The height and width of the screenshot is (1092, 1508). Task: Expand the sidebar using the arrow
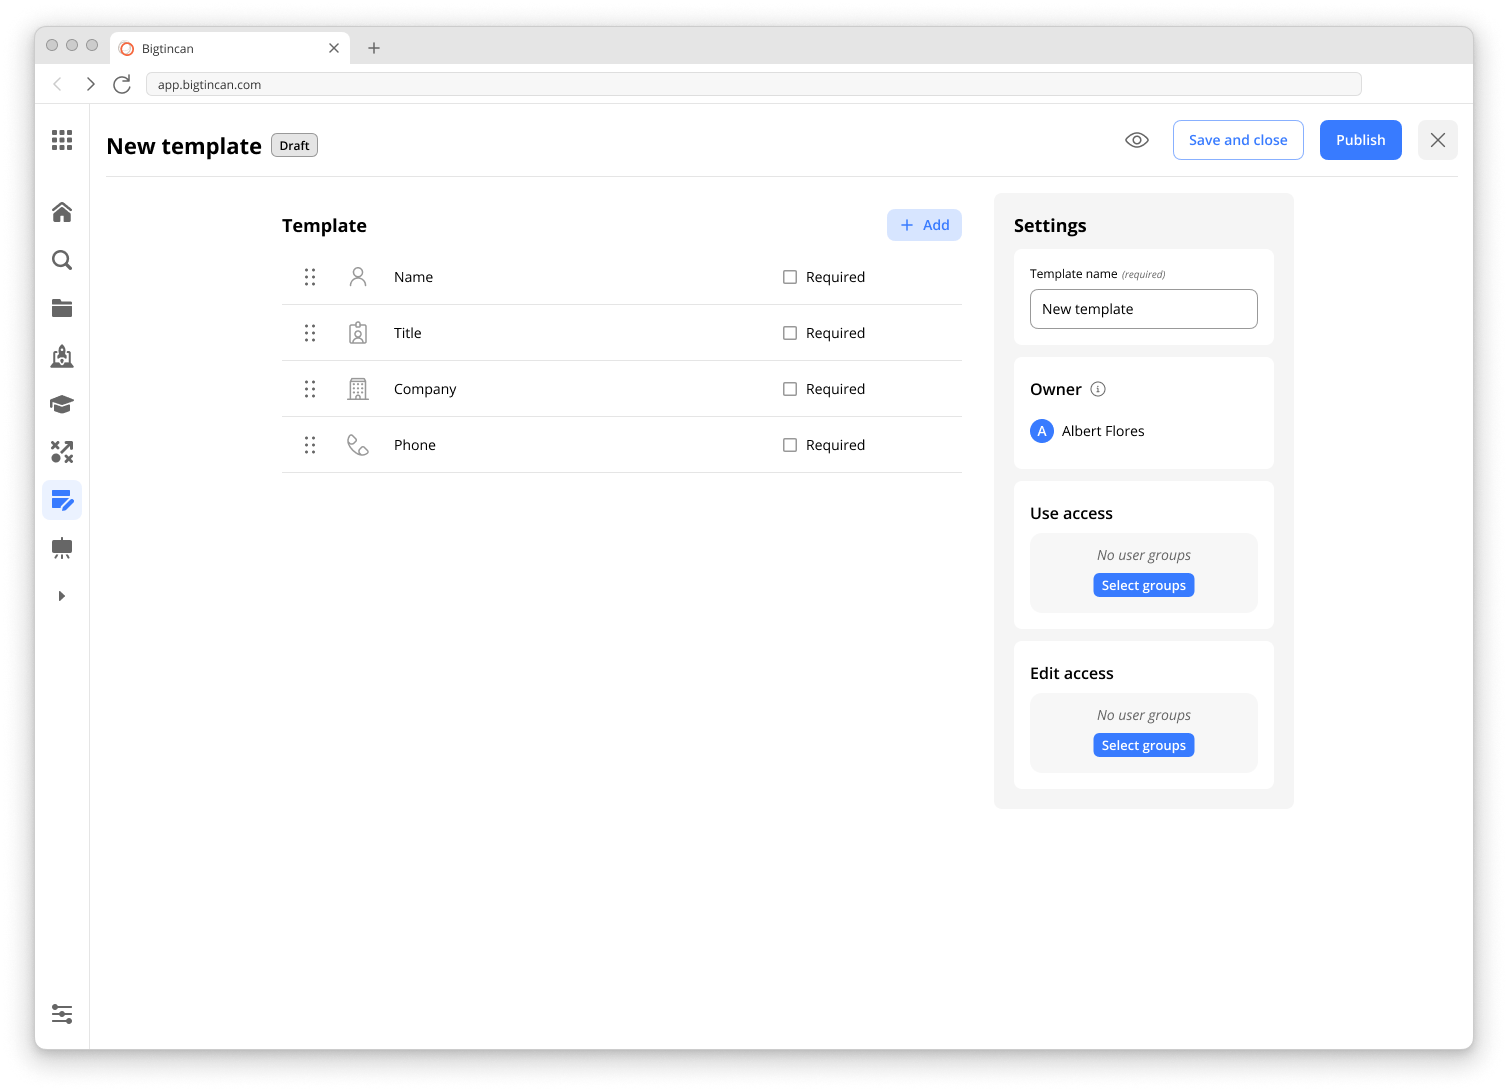point(62,596)
